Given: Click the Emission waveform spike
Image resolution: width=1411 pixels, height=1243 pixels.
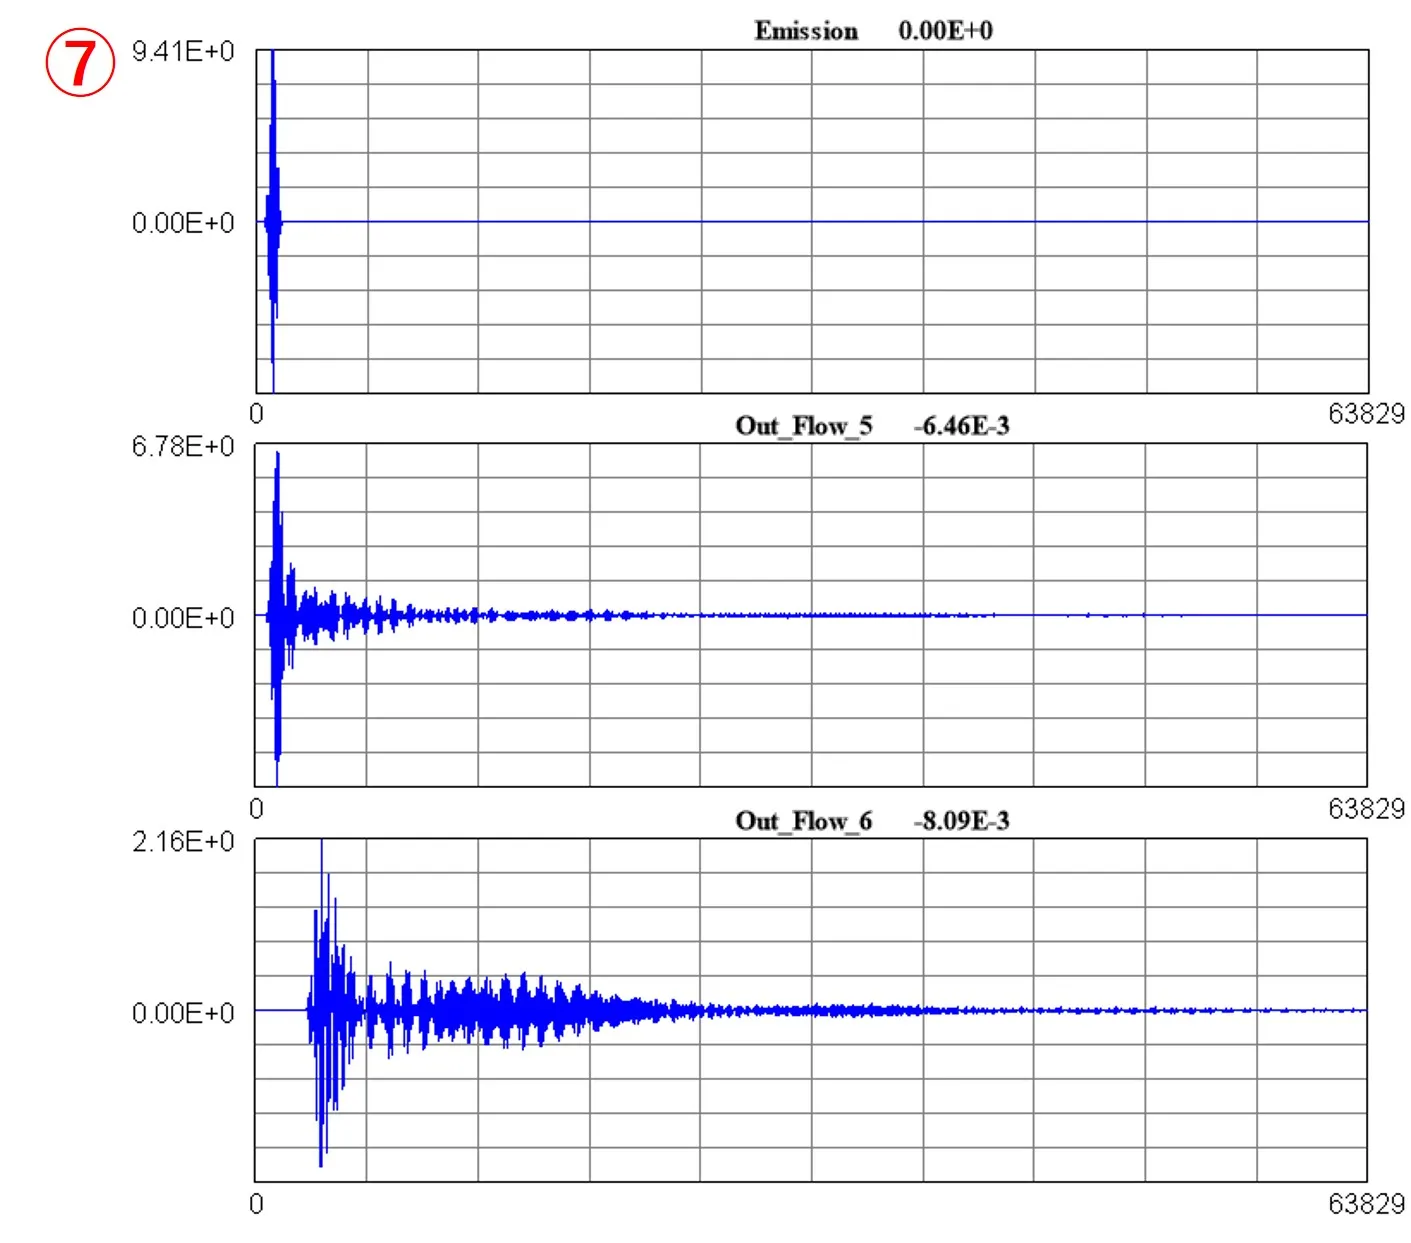Looking at the screenshot, I should tap(273, 220).
